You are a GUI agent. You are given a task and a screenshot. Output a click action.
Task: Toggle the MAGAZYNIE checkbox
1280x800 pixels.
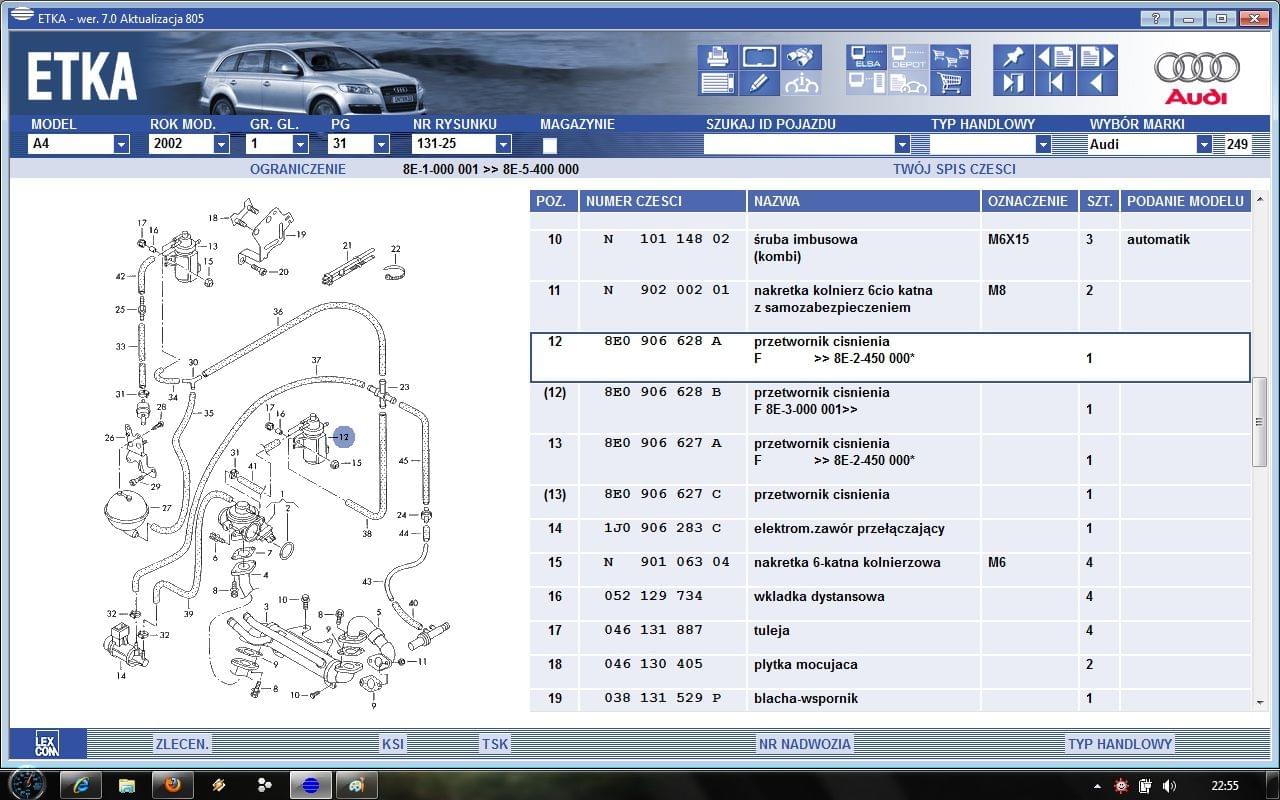click(x=550, y=145)
